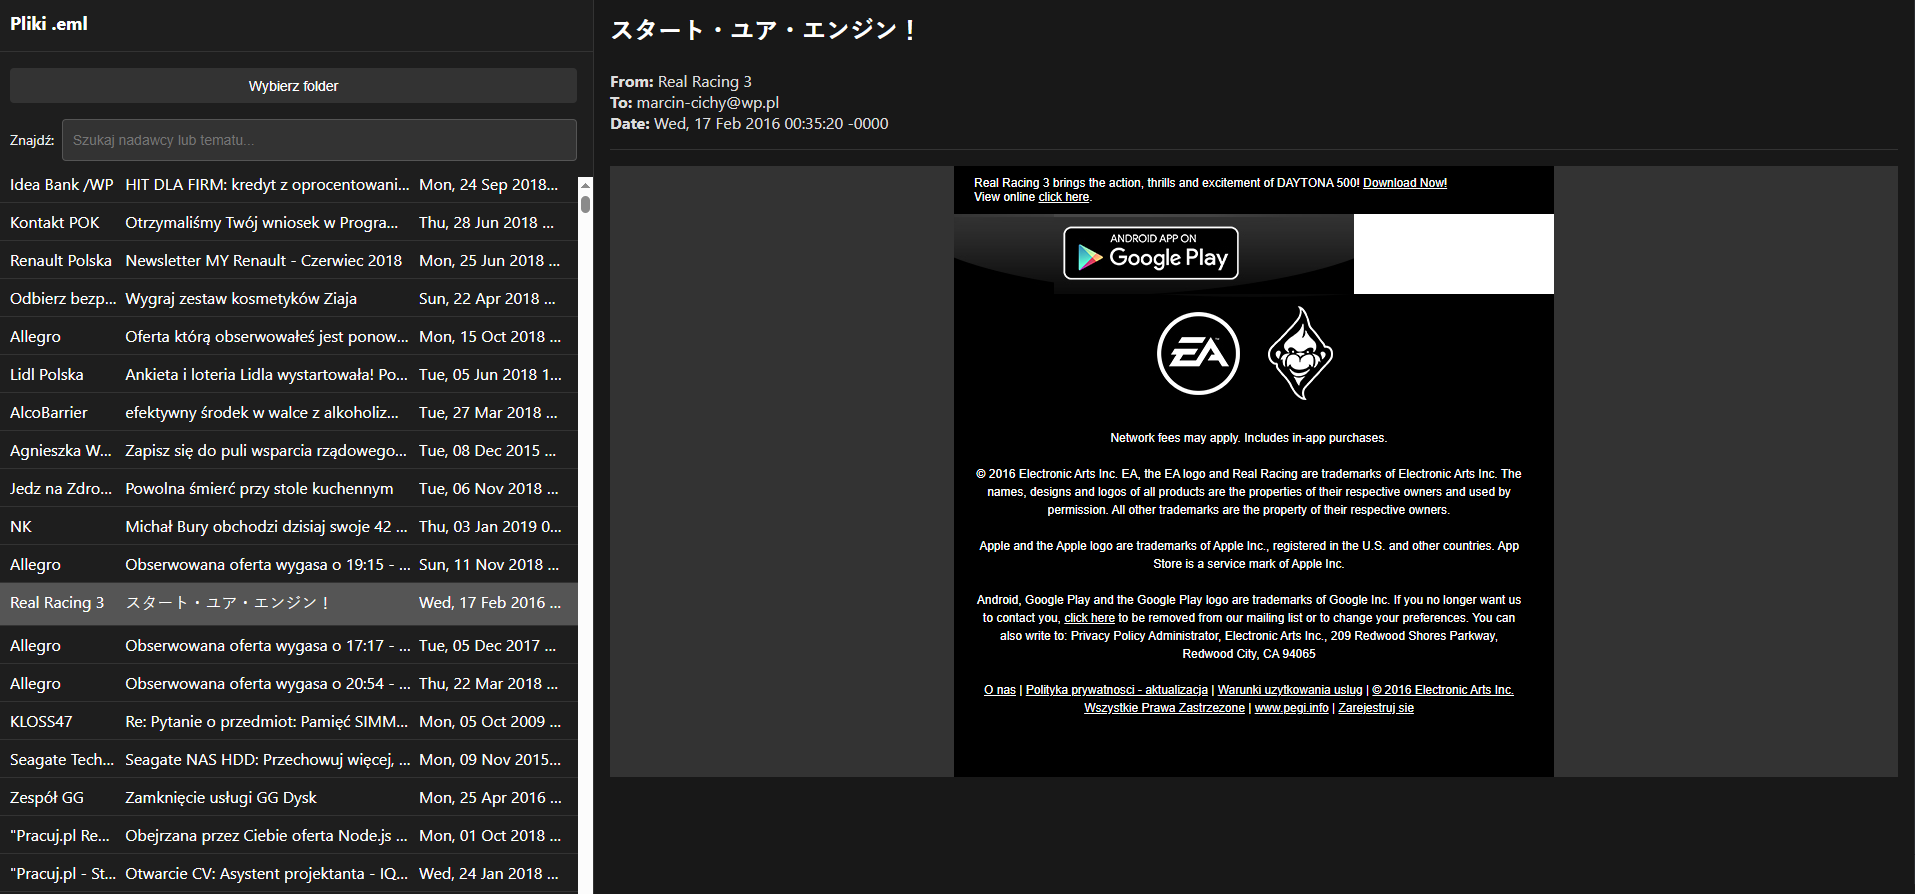
Task: Open the Pracuj.pl Asystent projektanta email
Action: [289, 873]
